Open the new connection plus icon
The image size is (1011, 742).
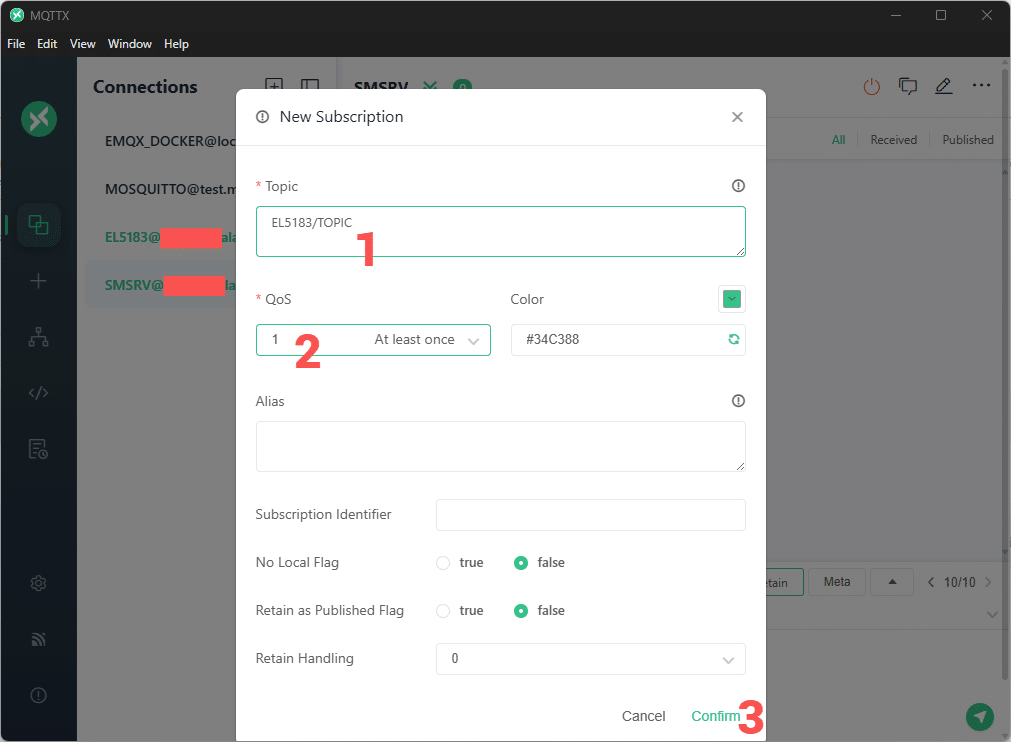[38, 281]
